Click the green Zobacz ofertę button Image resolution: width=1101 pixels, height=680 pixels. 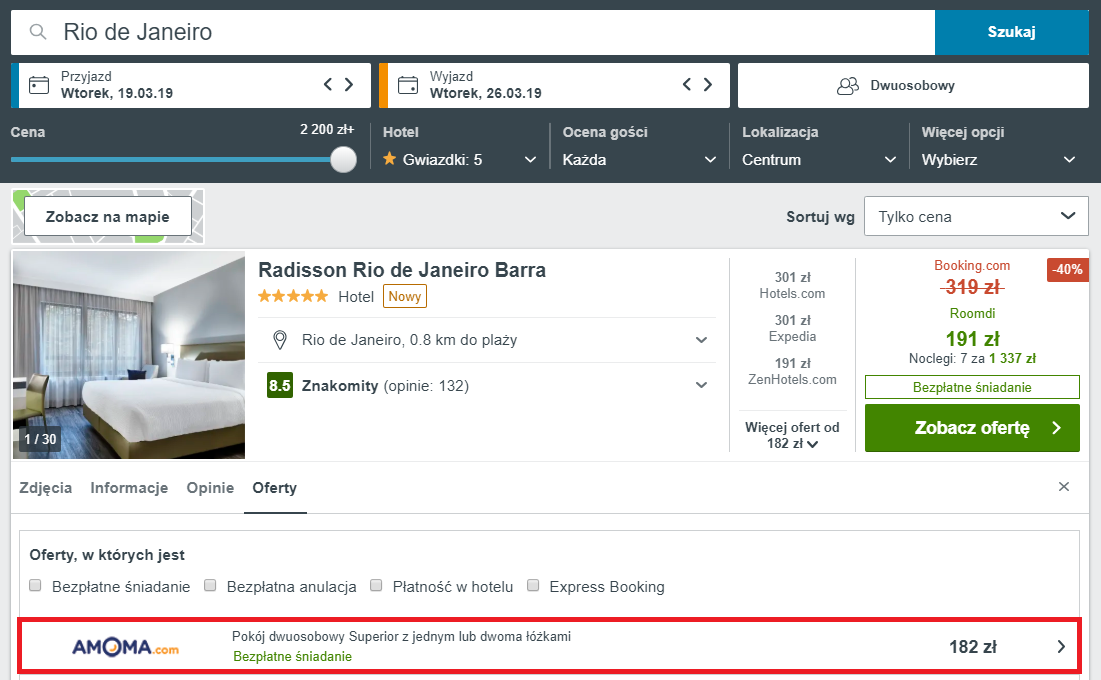coord(972,428)
